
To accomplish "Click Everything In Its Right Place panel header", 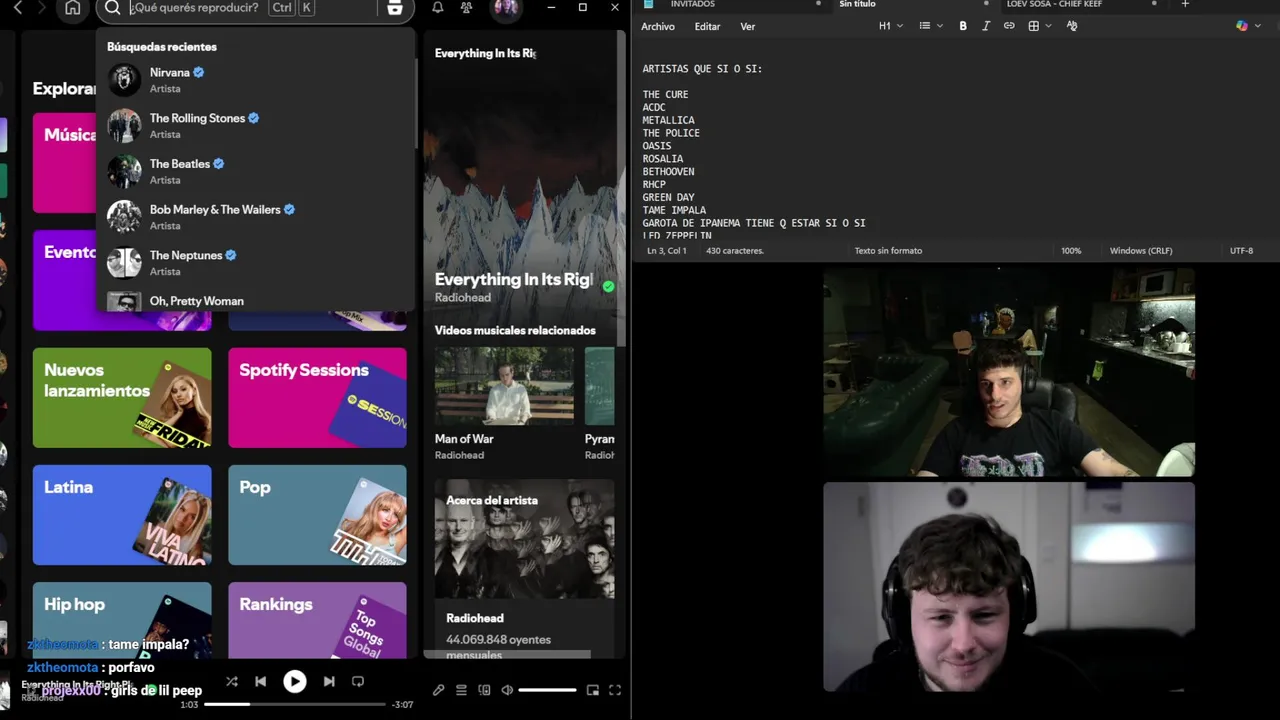I will (x=485, y=53).
